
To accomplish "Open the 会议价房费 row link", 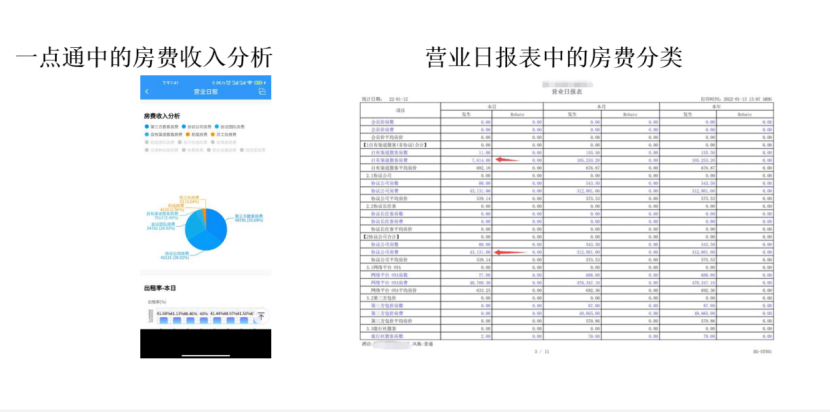I will 383,129.
